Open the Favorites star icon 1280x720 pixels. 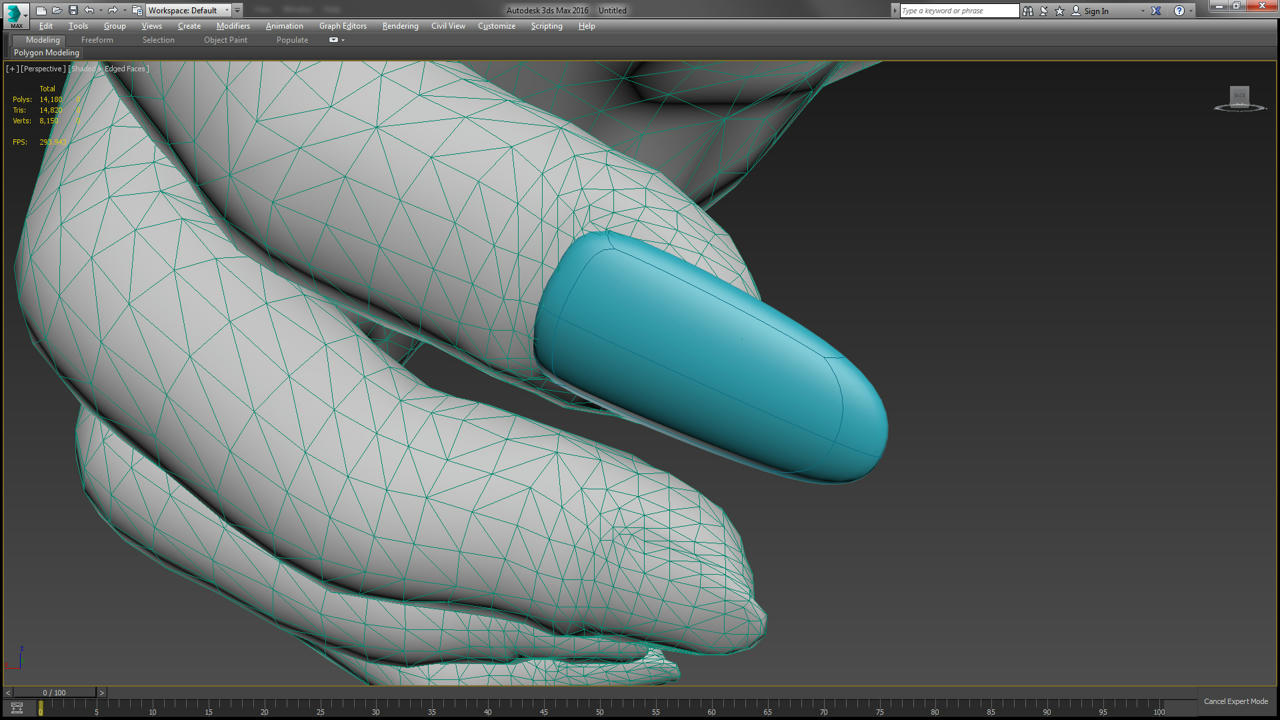(x=1060, y=10)
